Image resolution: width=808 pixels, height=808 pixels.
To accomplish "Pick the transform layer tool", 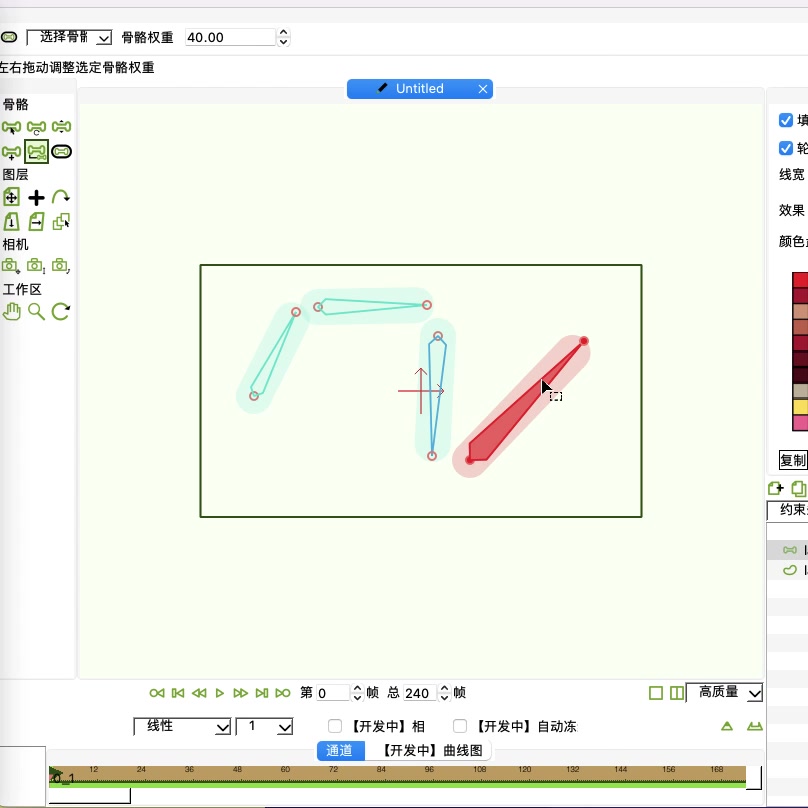I will coord(11,198).
